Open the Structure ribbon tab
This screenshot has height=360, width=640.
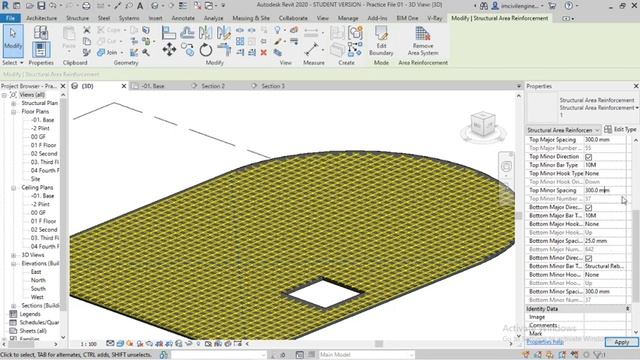[77, 18]
